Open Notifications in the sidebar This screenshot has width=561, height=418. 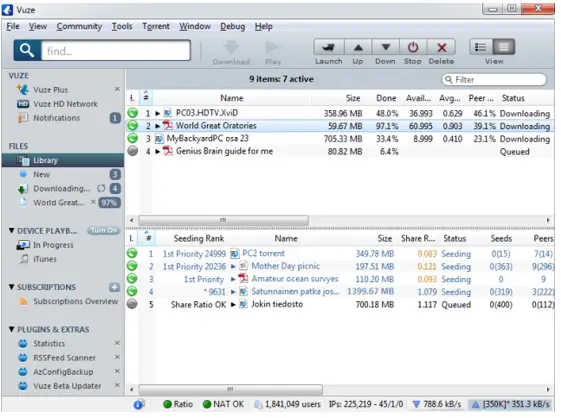[x=56, y=118]
